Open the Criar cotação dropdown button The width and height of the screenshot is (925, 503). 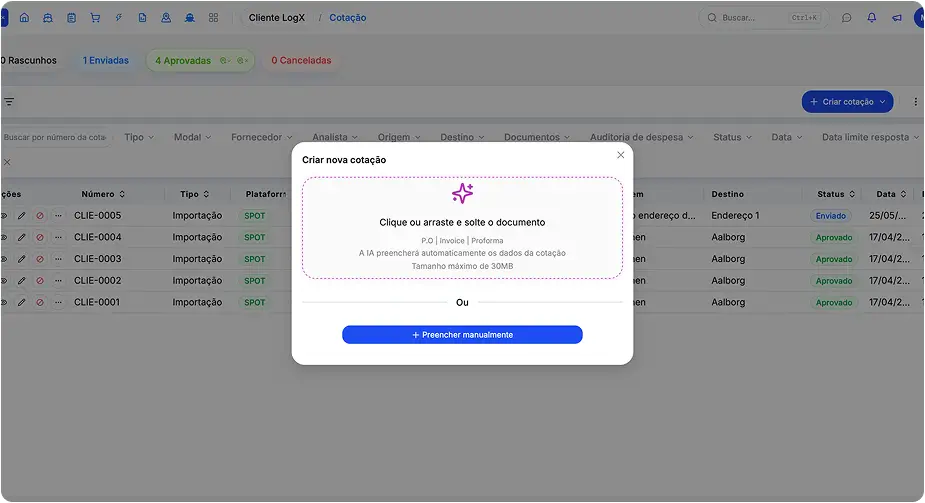[847, 101]
